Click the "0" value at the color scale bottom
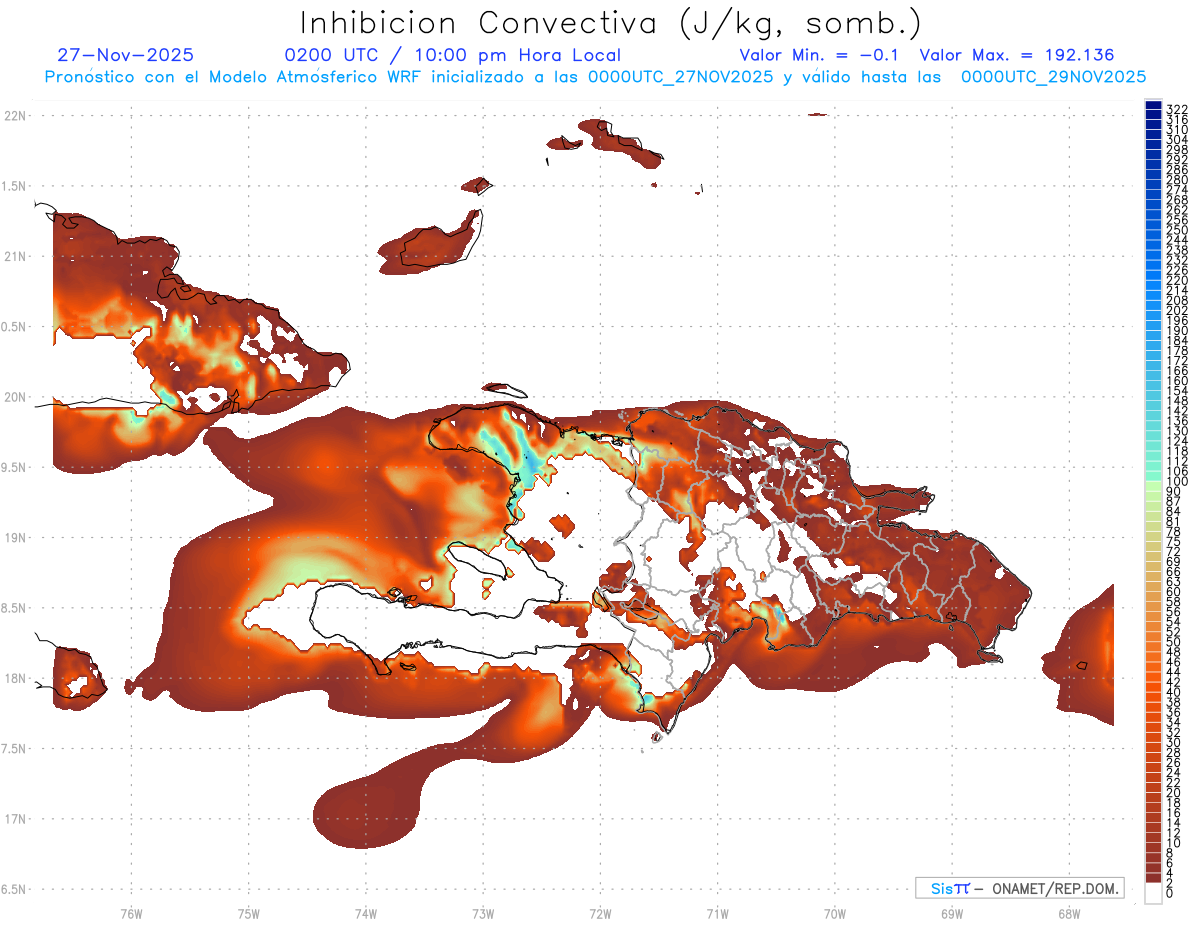 (x=1170, y=892)
